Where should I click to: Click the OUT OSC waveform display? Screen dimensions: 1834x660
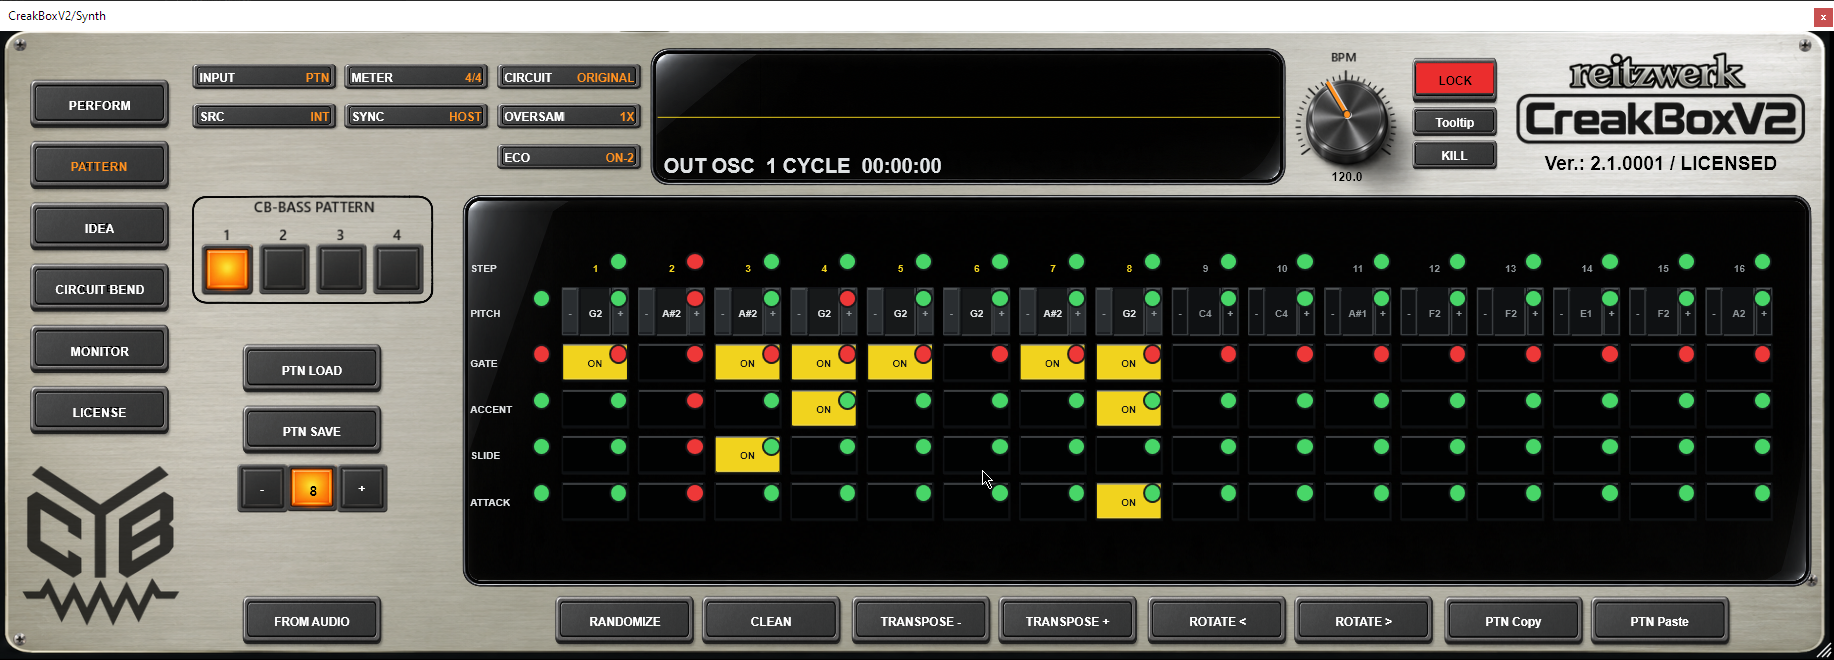968,117
